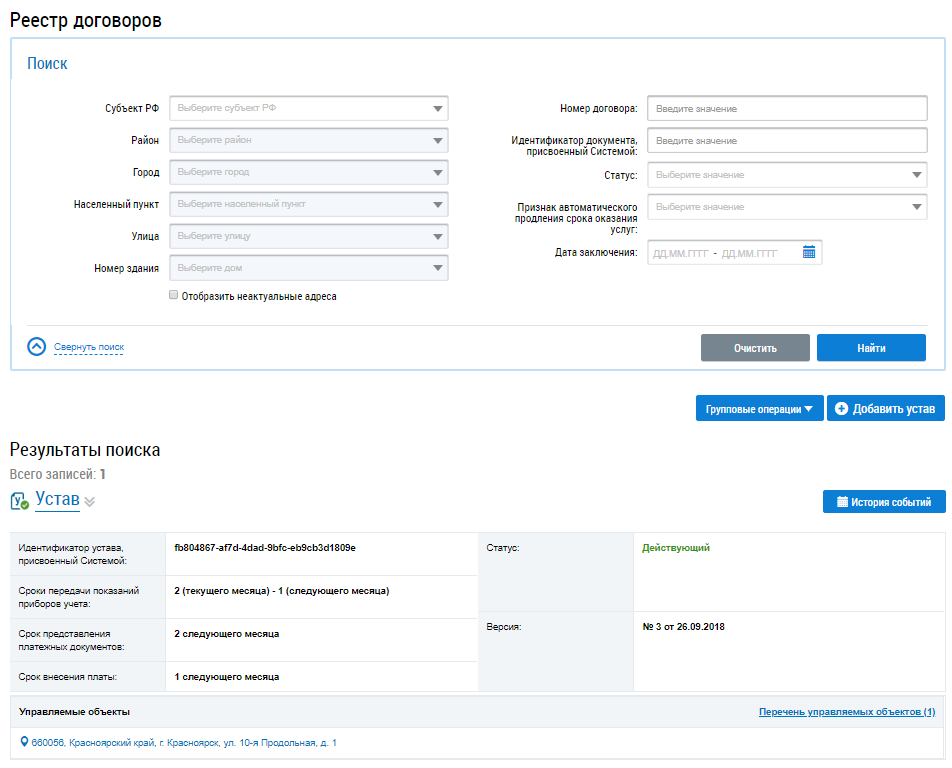Expand the Населенный пункт dropdown
This screenshot has width=952, height=768.
pyautogui.click(x=308, y=205)
